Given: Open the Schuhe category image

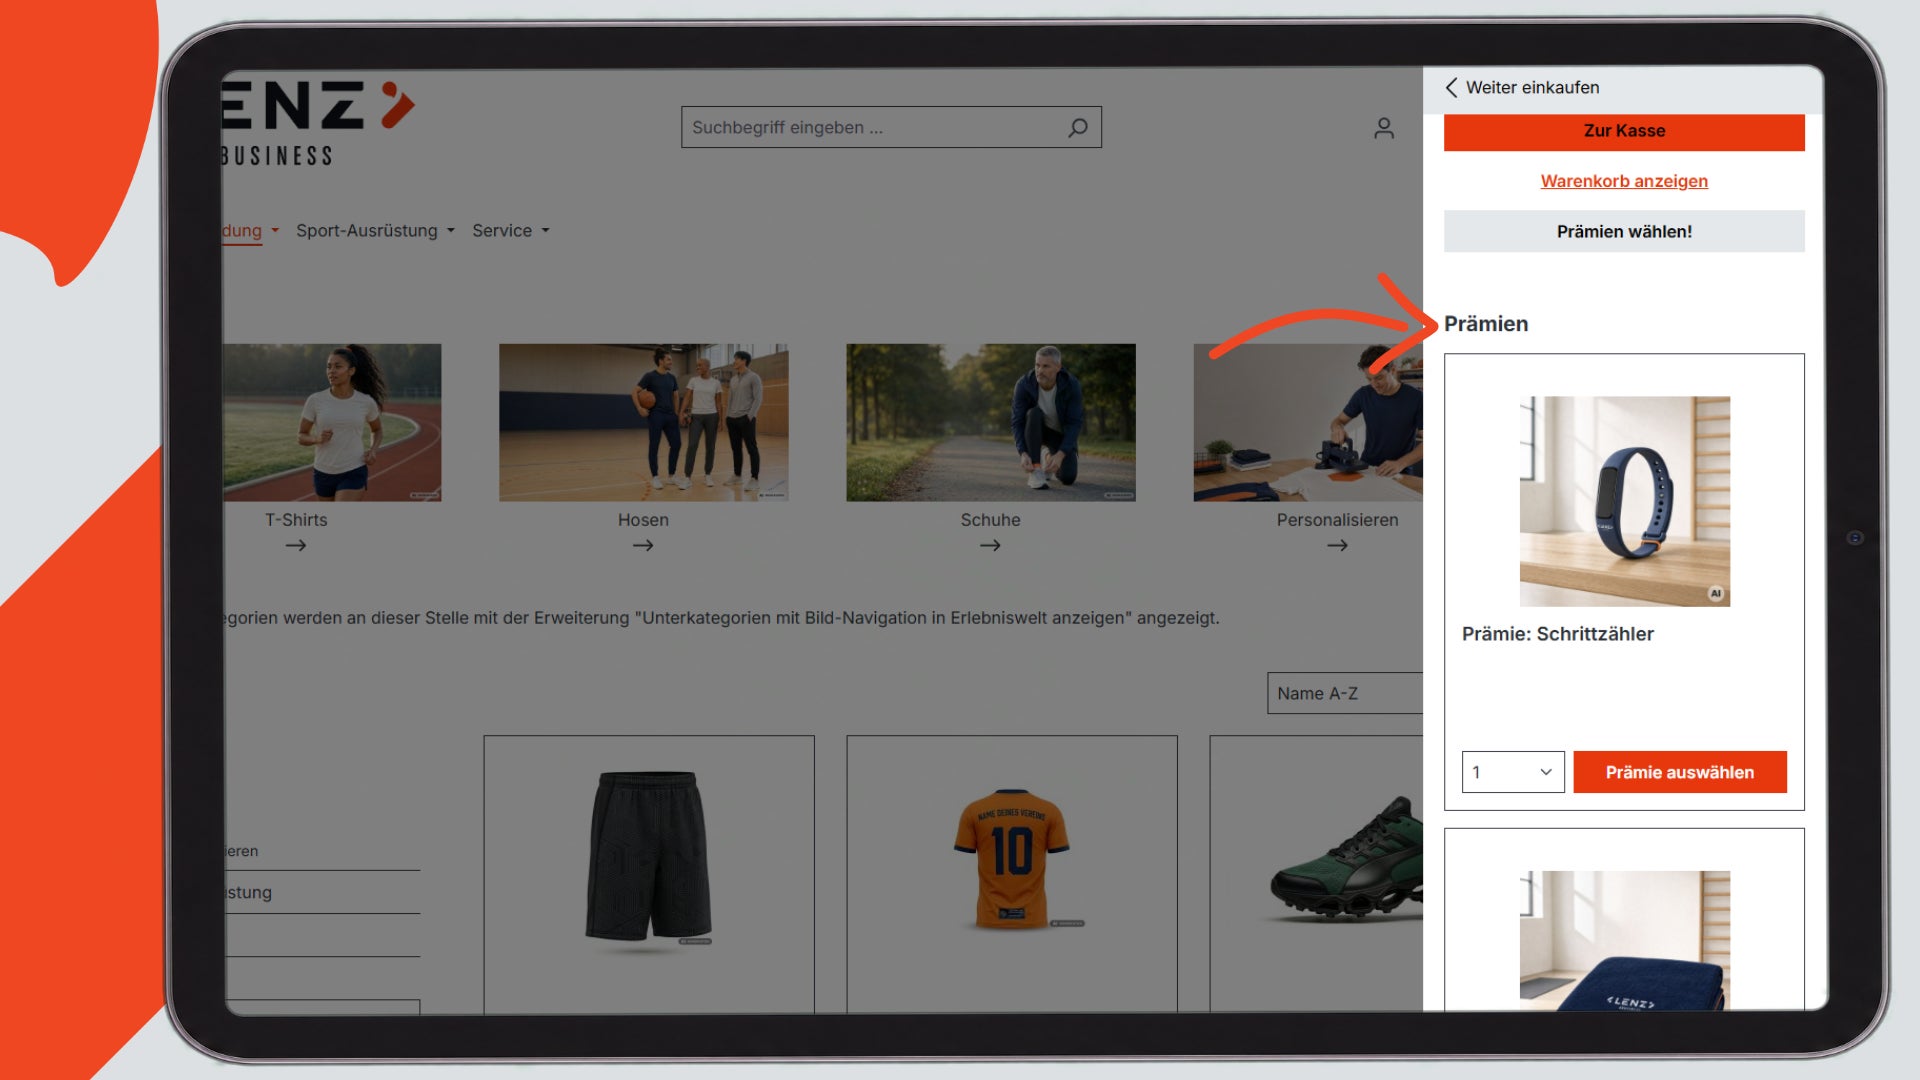Looking at the screenshot, I should click(x=990, y=422).
